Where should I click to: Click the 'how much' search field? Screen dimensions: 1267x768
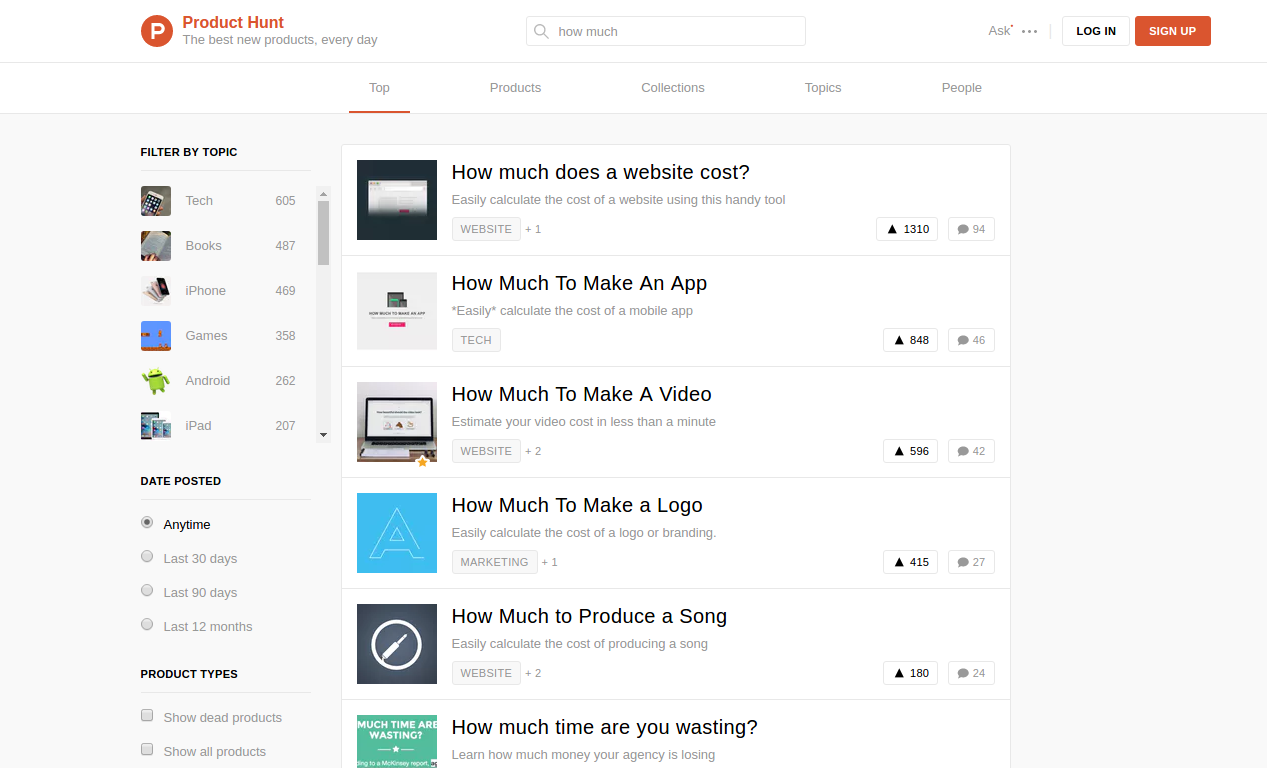pos(675,31)
